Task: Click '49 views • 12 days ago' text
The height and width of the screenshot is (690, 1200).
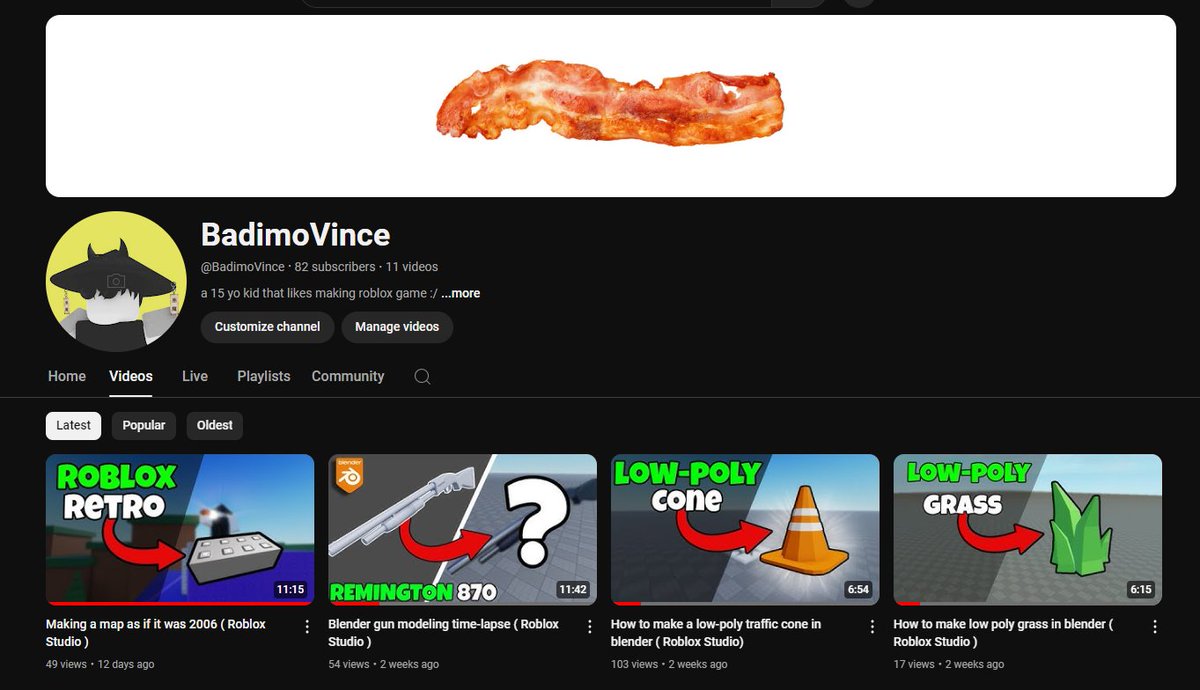Action: pyautogui.click(x=100, y=664)
